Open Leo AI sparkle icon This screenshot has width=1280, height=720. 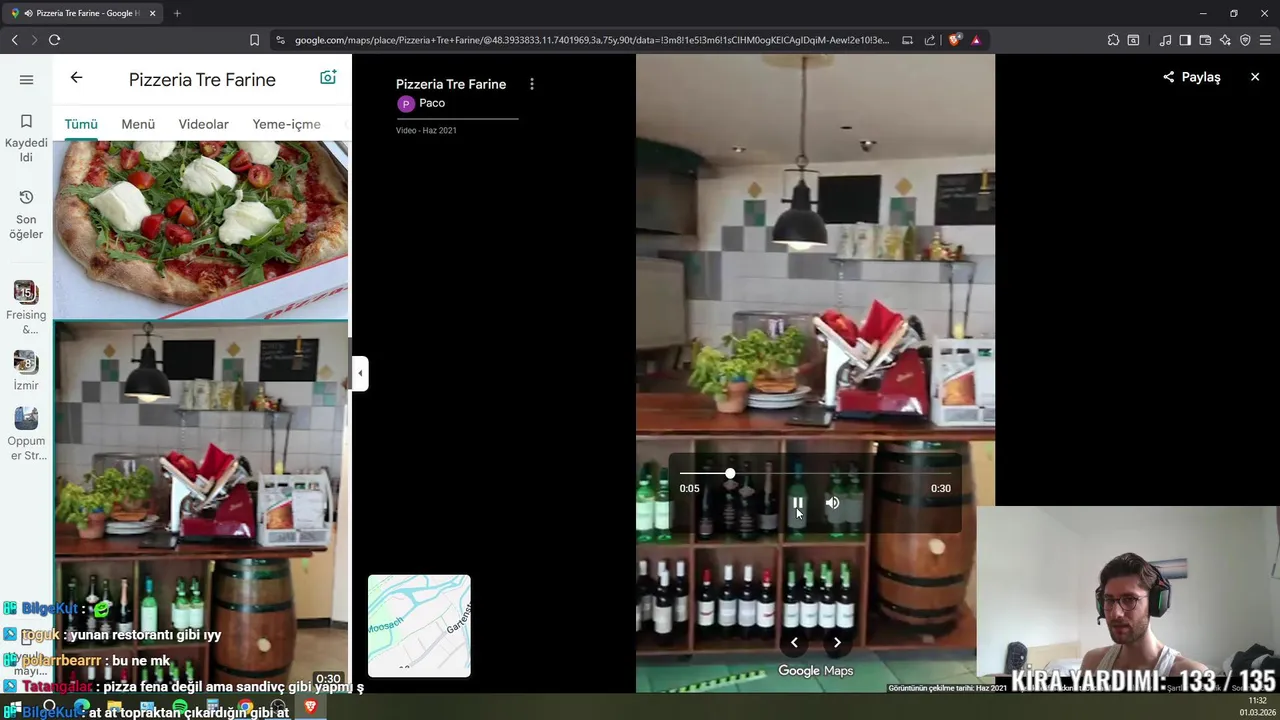click(1225, 40)
